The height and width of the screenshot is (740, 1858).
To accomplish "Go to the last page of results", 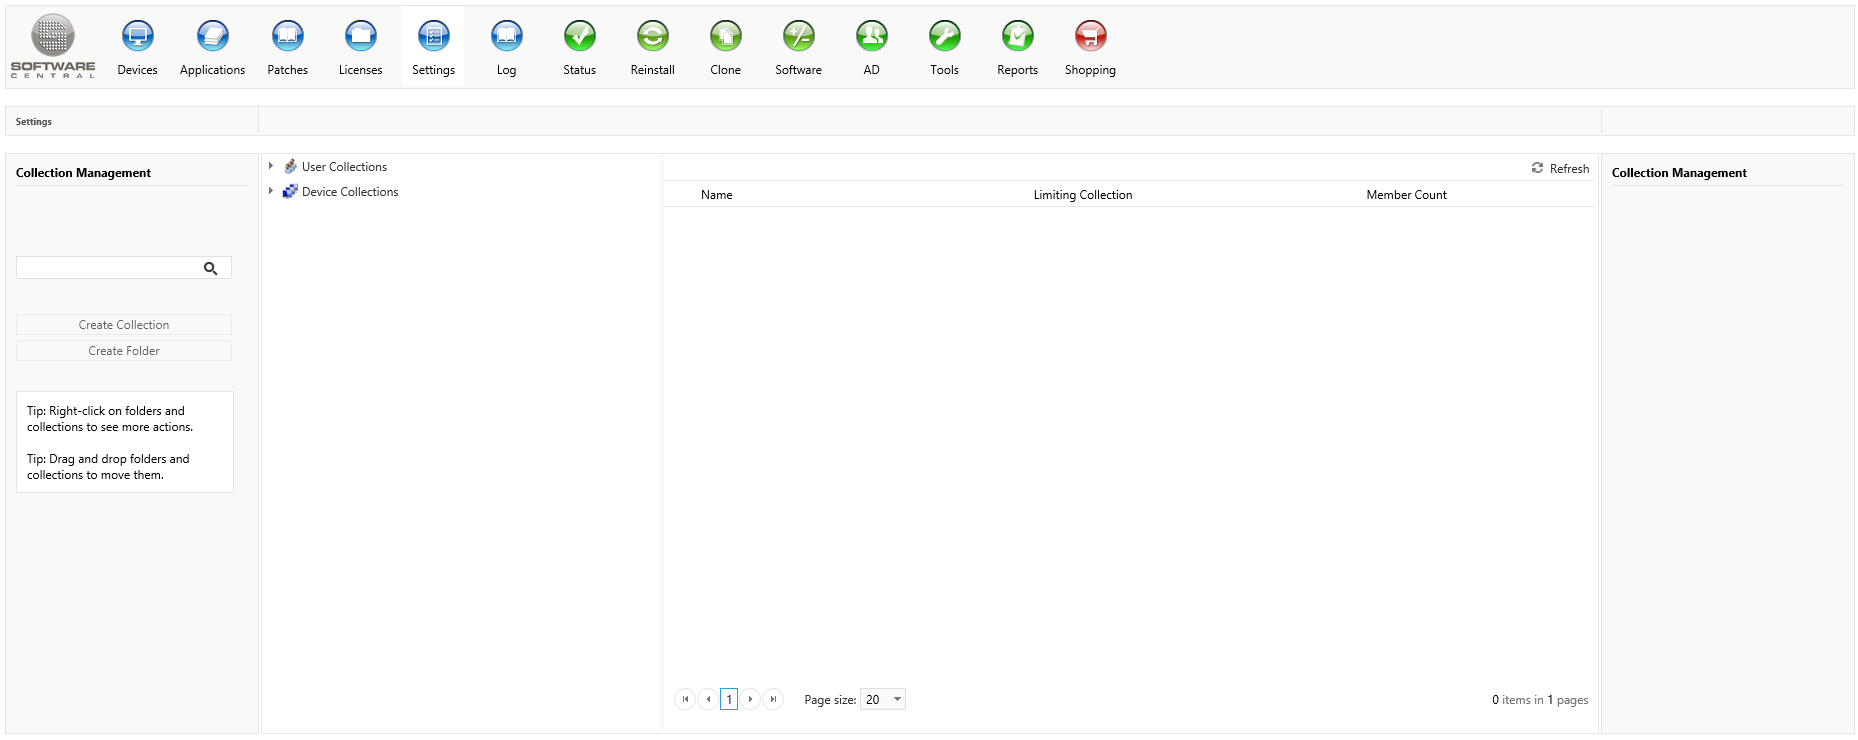I will point(773,700).
